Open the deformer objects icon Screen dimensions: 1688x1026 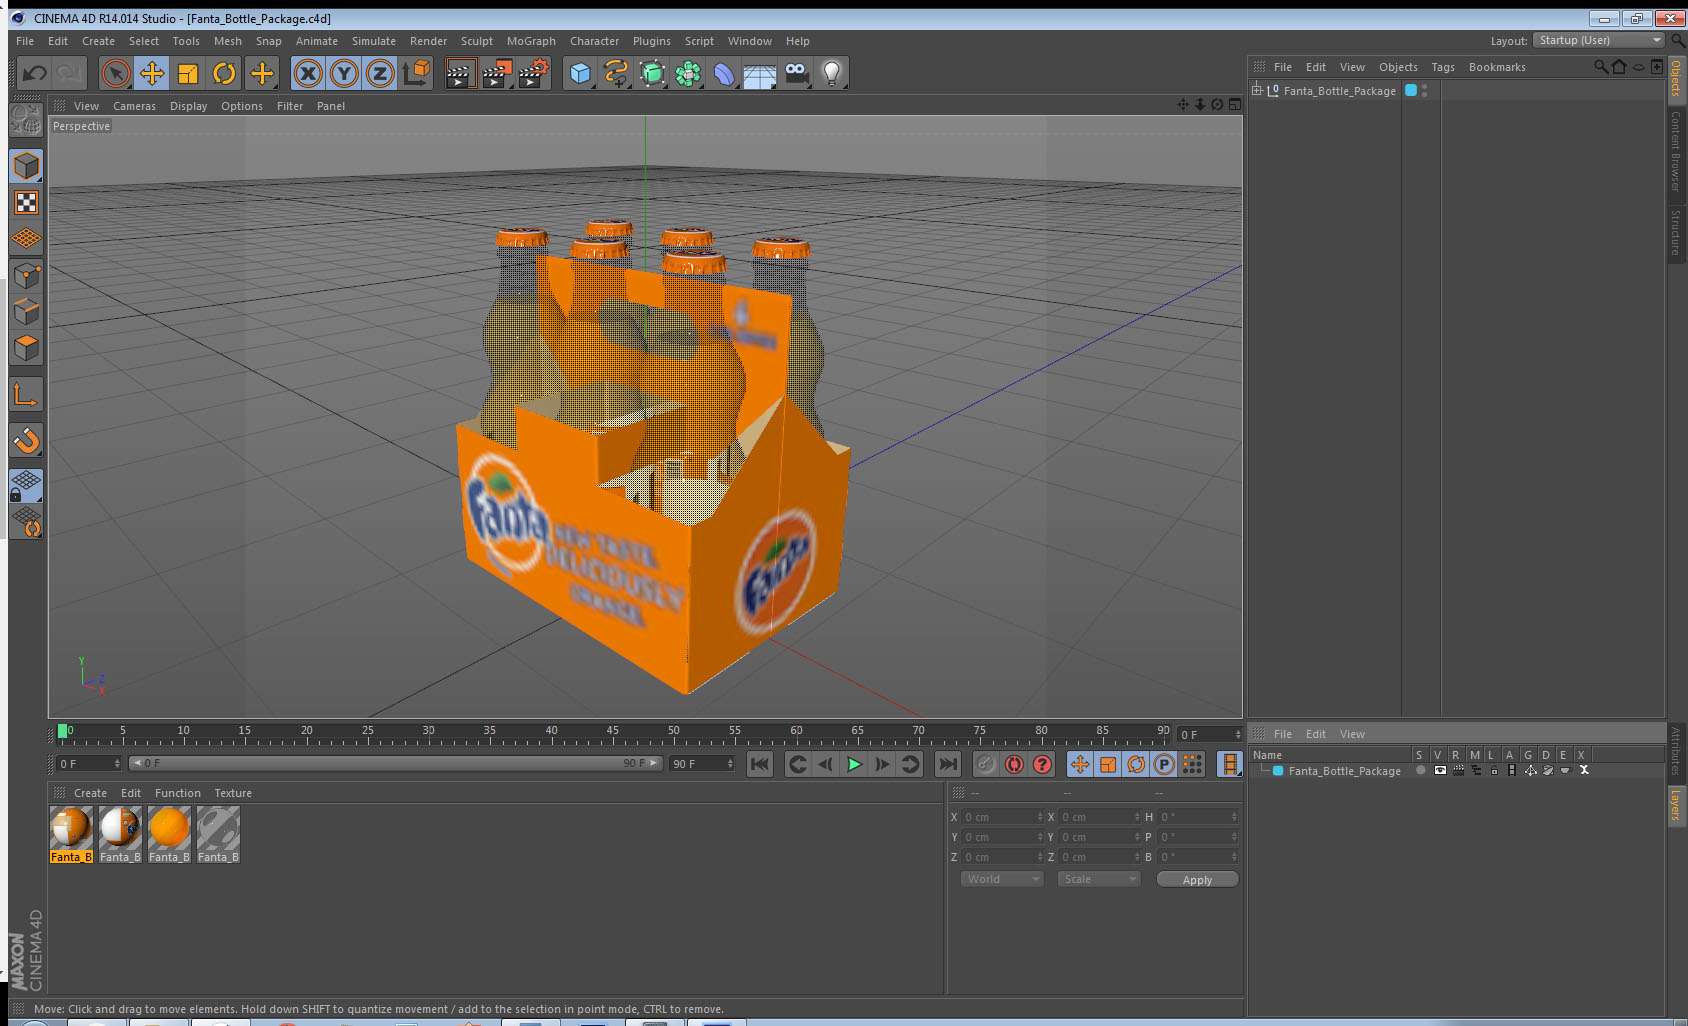point(724,73)
